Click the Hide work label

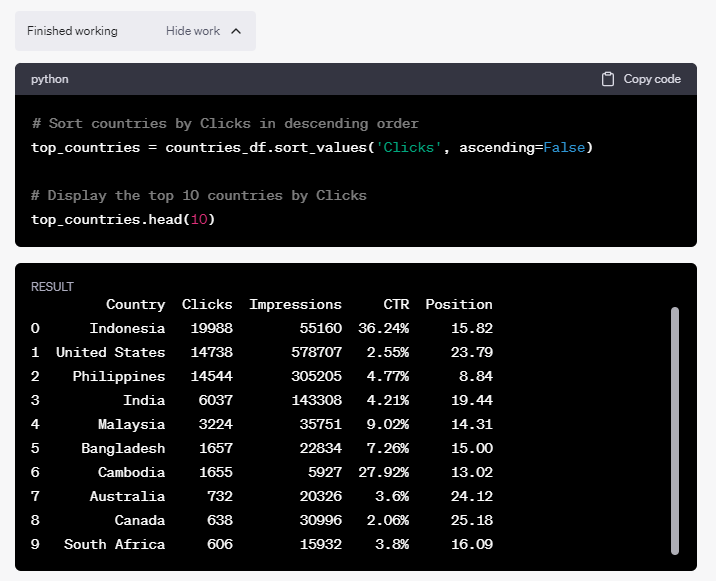(193, 31)
